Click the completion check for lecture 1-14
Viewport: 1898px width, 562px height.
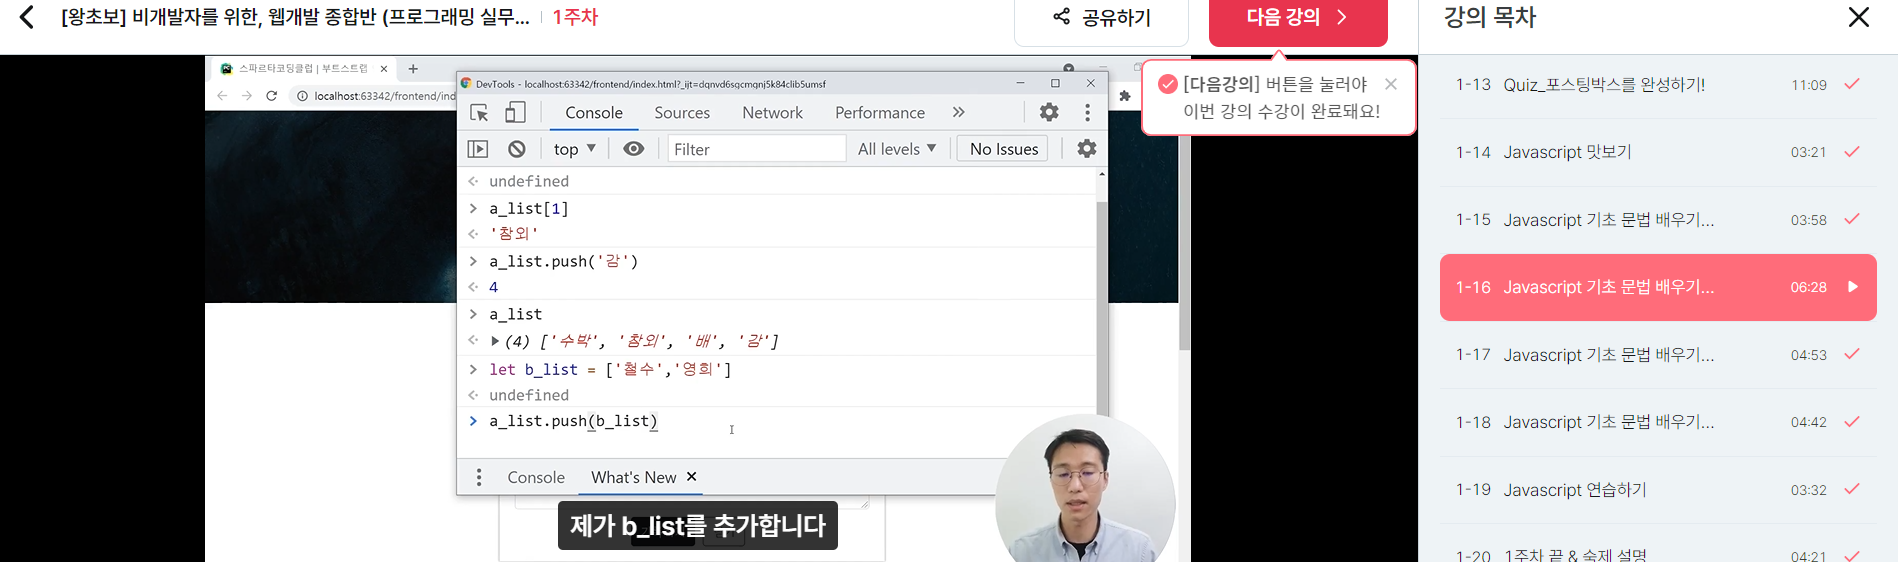pos(1852,152)
